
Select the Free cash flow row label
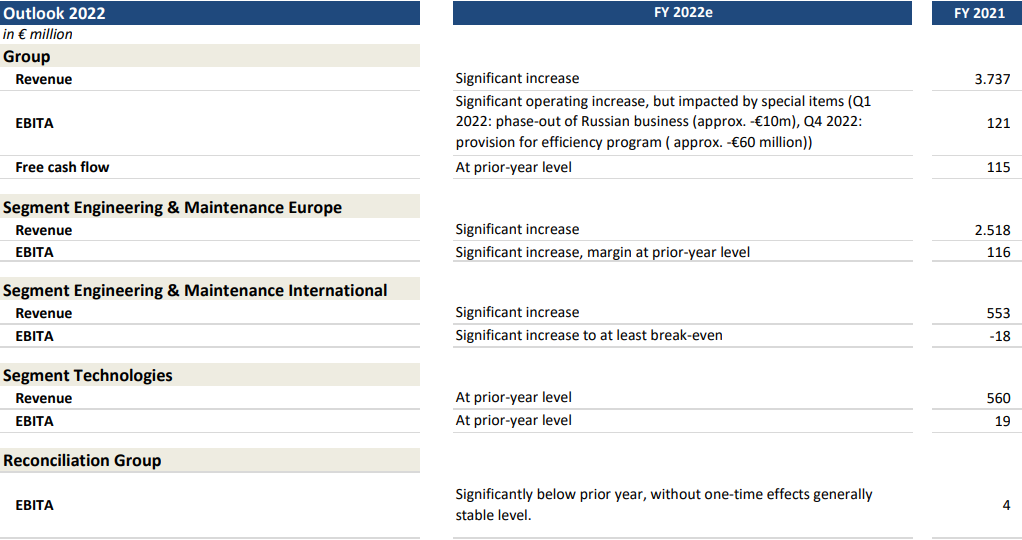[62, 167]
